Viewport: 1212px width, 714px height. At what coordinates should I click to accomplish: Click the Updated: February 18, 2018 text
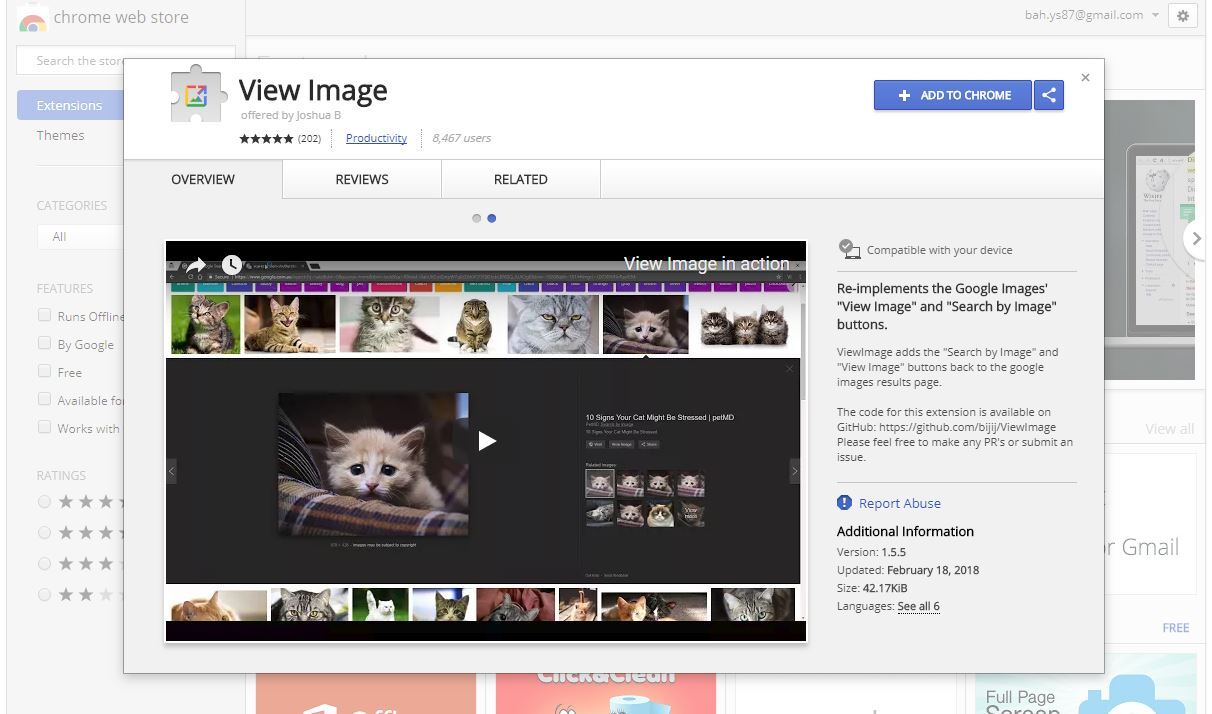(908, 570)
